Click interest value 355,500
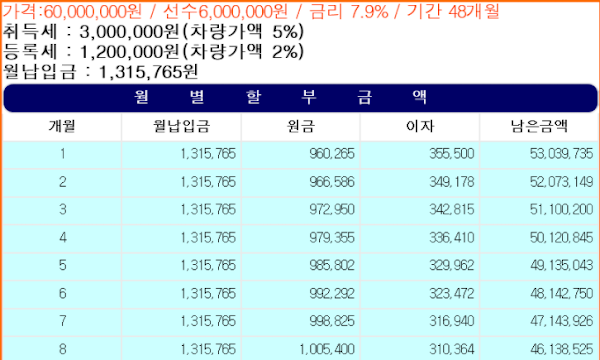 pyautogui.click(x=452, y=154)
